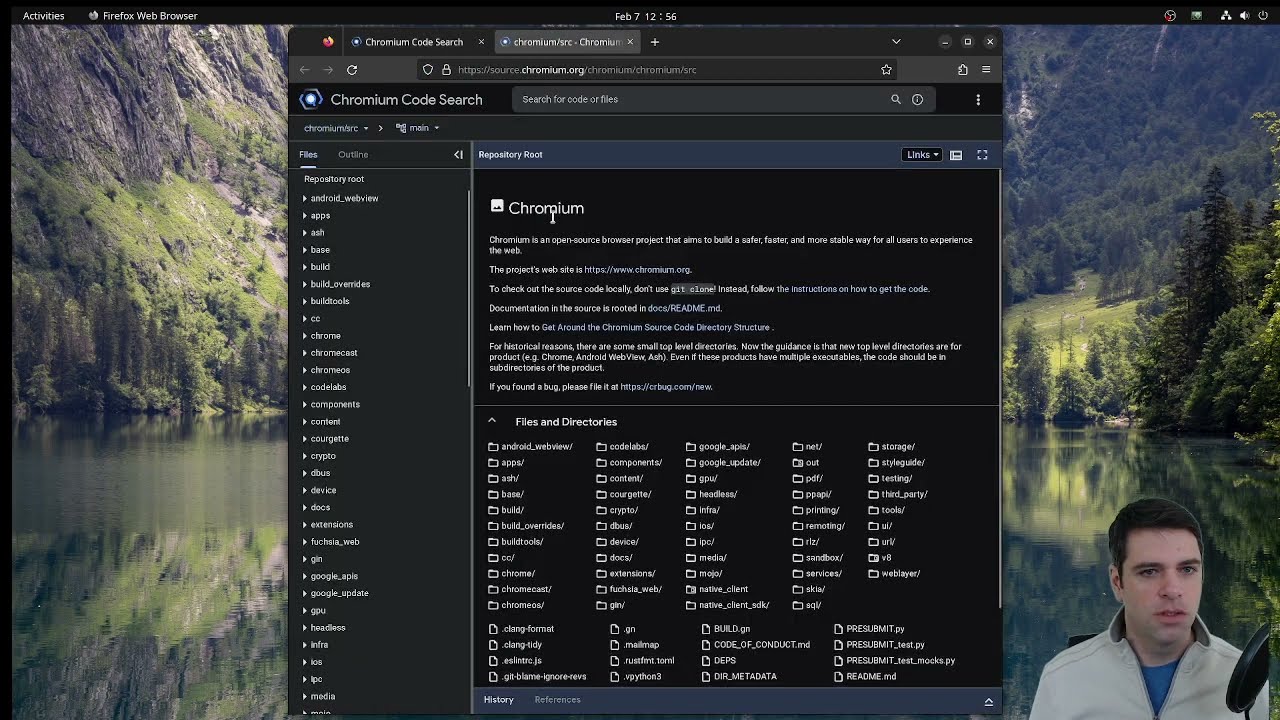
Task: Open the android_webview/ folder in Files and Directories
Action: pyautogui.click(x=530, y=447)
